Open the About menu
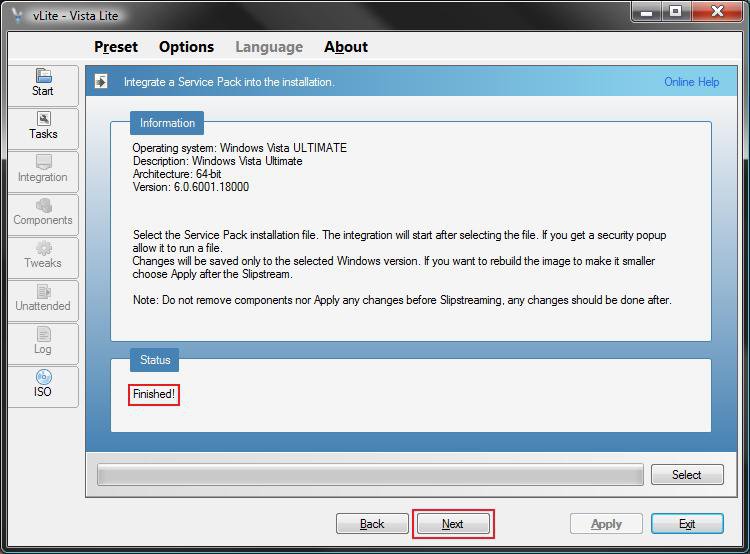The width and height of the screenshot is (750, 554). [346, 47]
